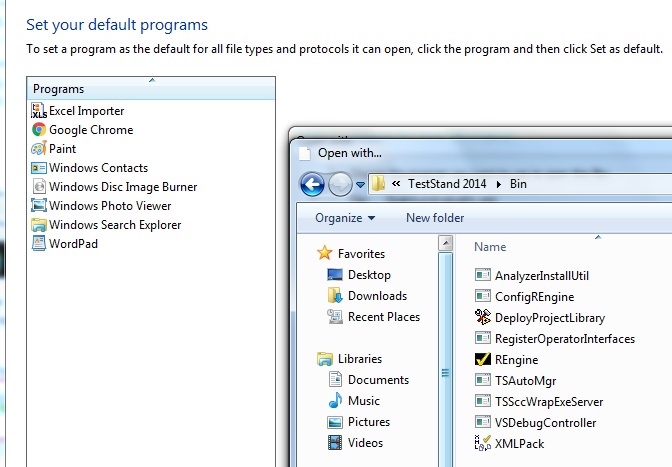Open Documents library label
672x467 pixels.
tap(378, 380)
